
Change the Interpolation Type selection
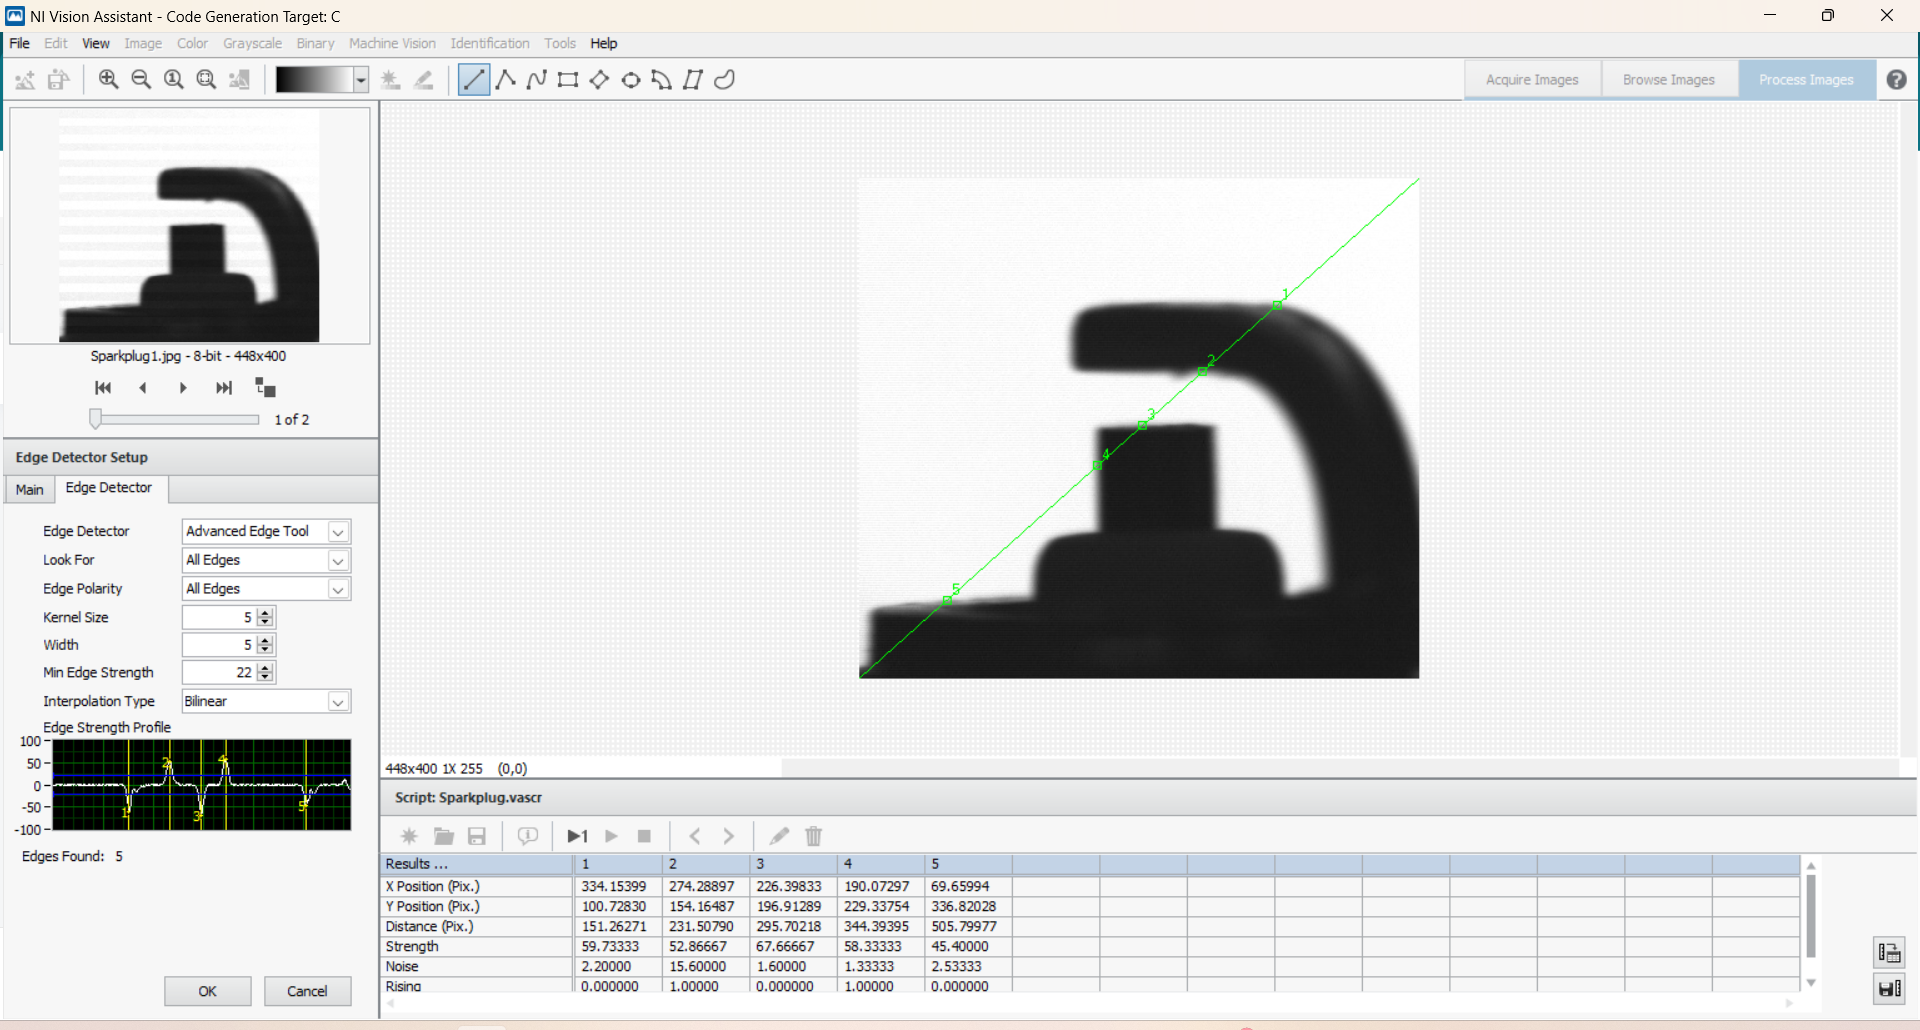pos(339,701)
